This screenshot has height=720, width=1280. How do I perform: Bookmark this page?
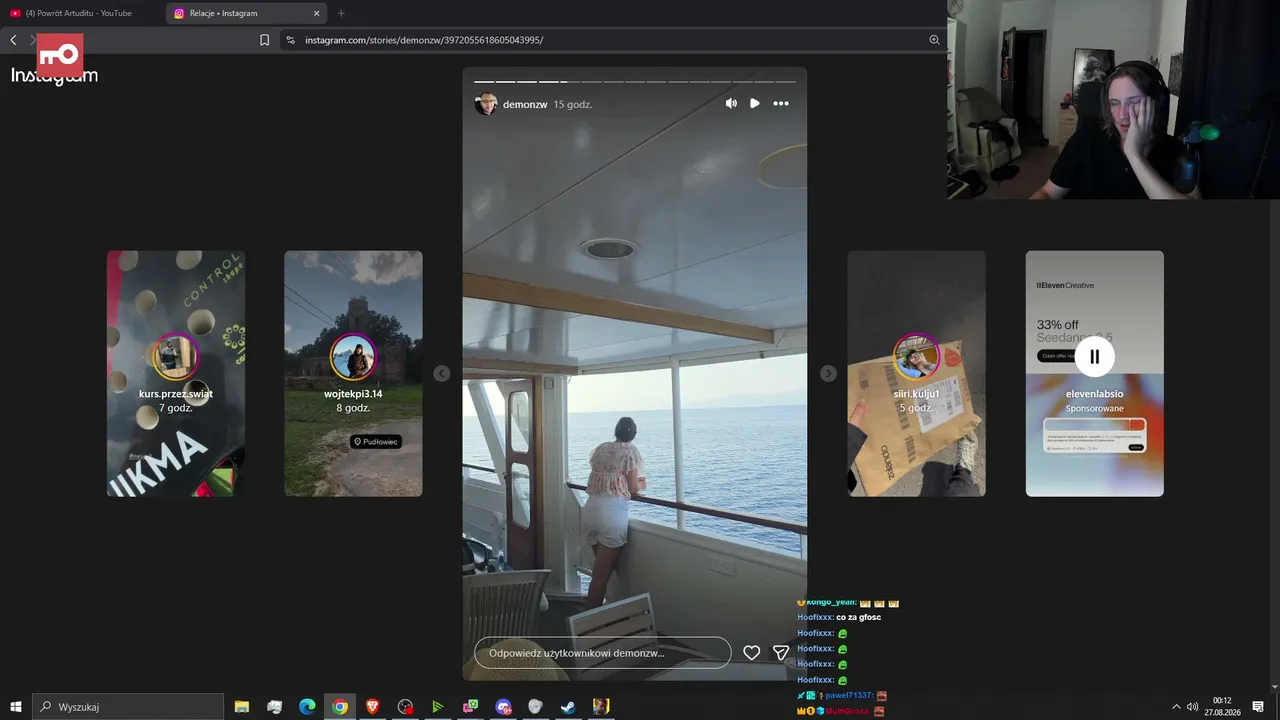tap(265, 40)
